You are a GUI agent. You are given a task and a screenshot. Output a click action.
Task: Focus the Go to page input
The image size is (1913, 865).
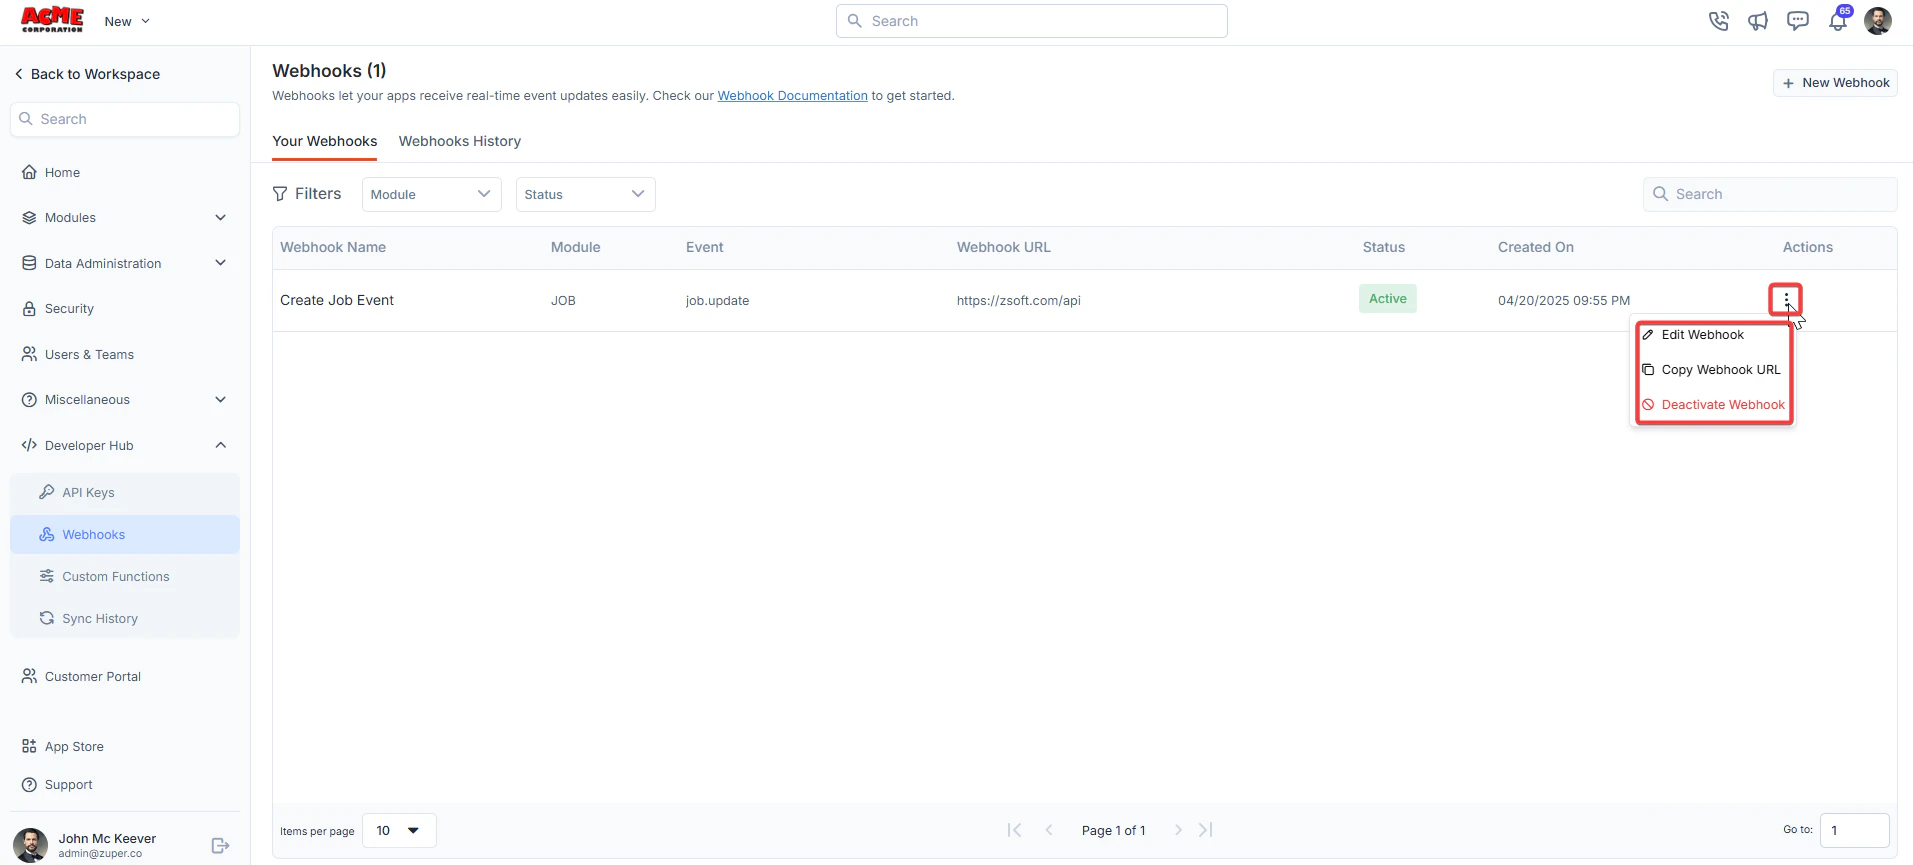click(1854, 830)
